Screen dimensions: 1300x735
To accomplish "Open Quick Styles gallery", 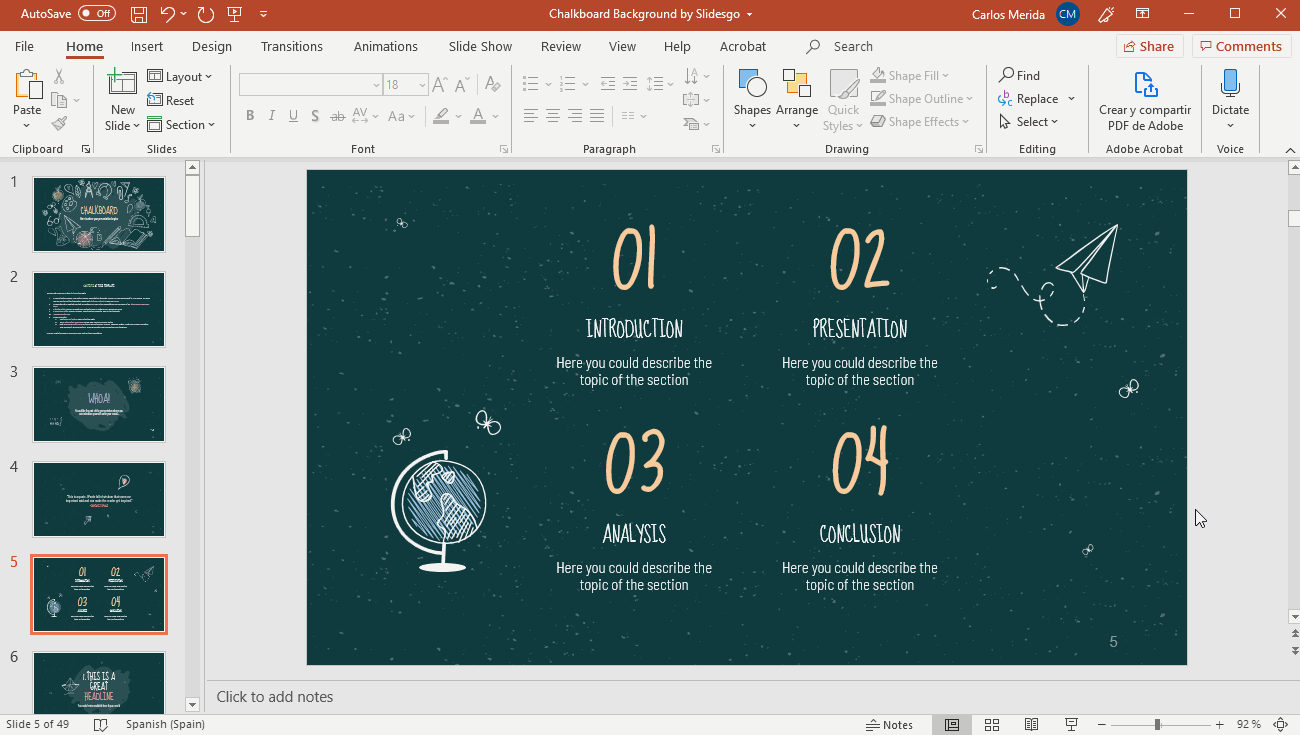I will tap(843, 100).
